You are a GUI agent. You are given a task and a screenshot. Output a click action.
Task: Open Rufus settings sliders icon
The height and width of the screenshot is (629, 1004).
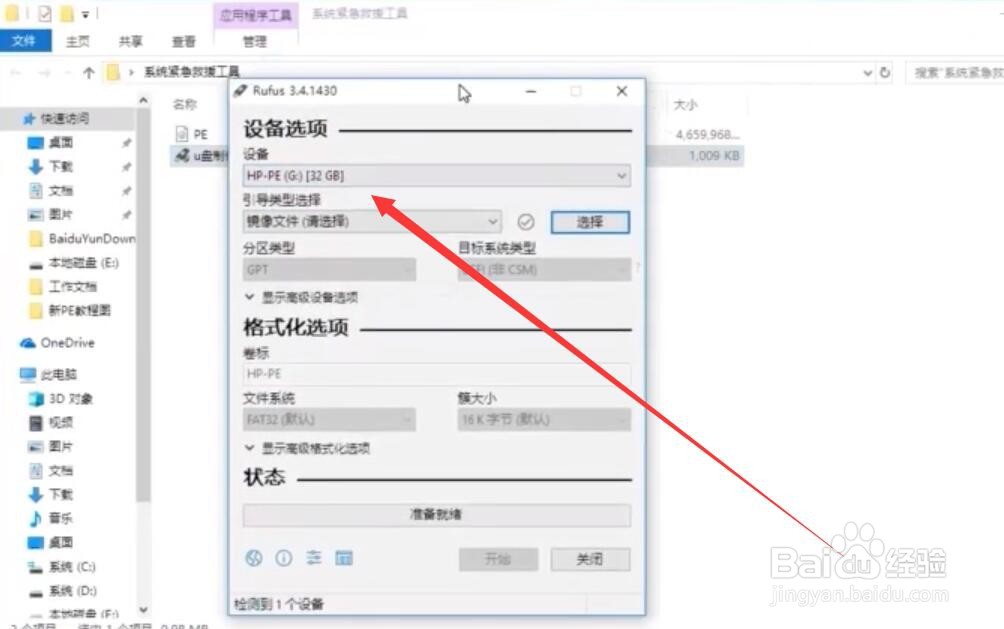point(314,558)
